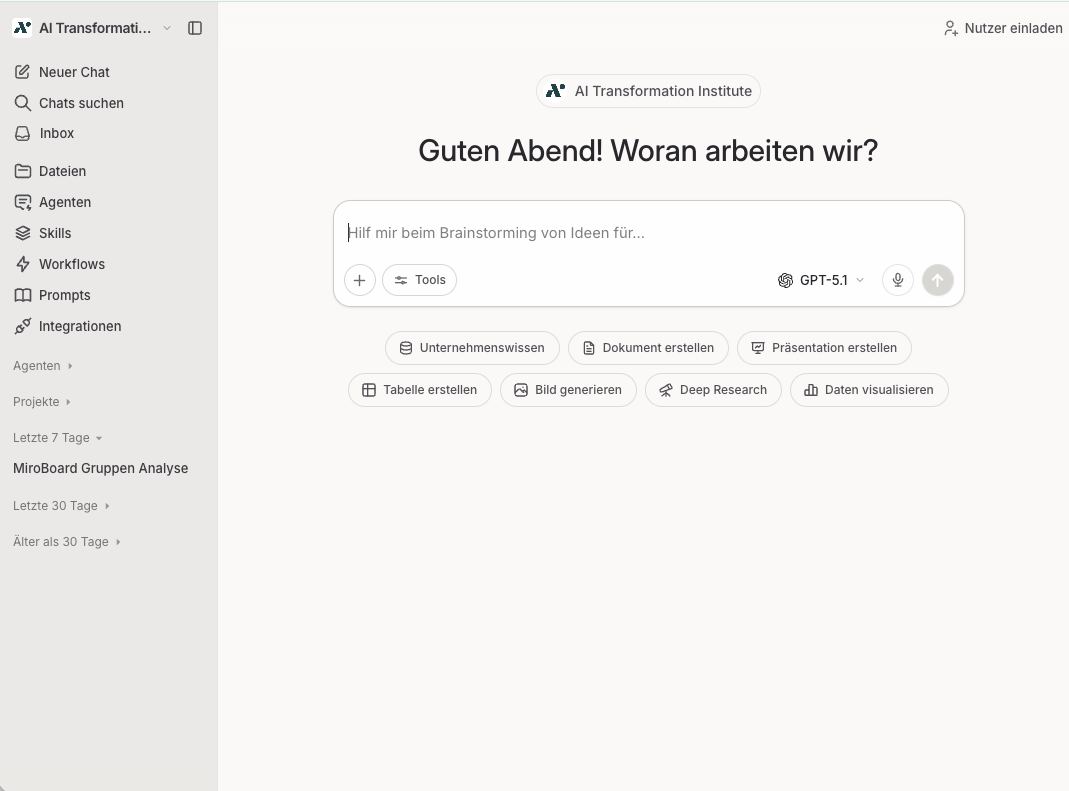Focus the chat prompt input field
This screenshot has width=1069, height=791.
(648, 233)
